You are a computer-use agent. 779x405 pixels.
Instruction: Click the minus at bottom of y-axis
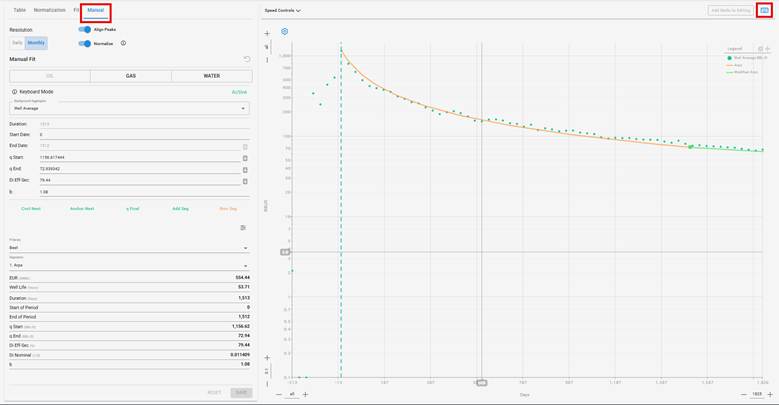[267, 384]
